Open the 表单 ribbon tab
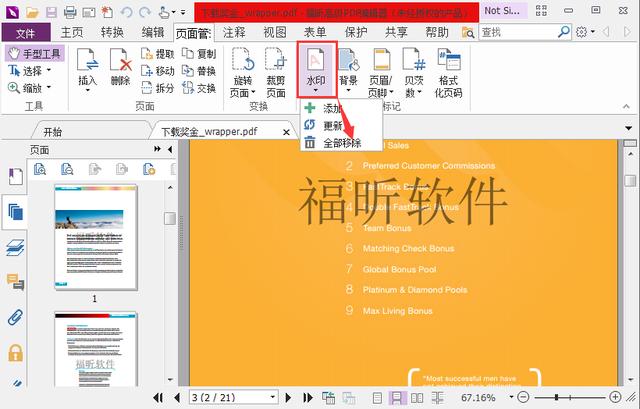Image resolution: width=640 pixels, height=409 pixels. pyautogui.click(x=315, y=32)
